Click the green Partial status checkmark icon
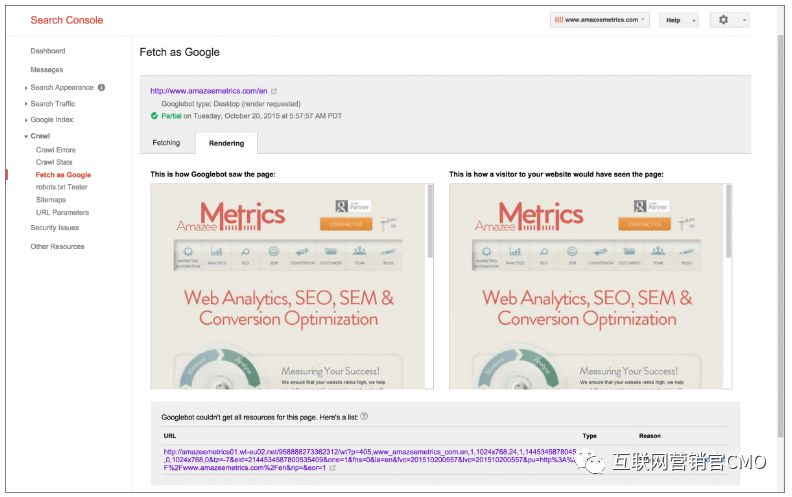Screen dimensions: 792x497 pyautogui.click(x=154, y=115)
